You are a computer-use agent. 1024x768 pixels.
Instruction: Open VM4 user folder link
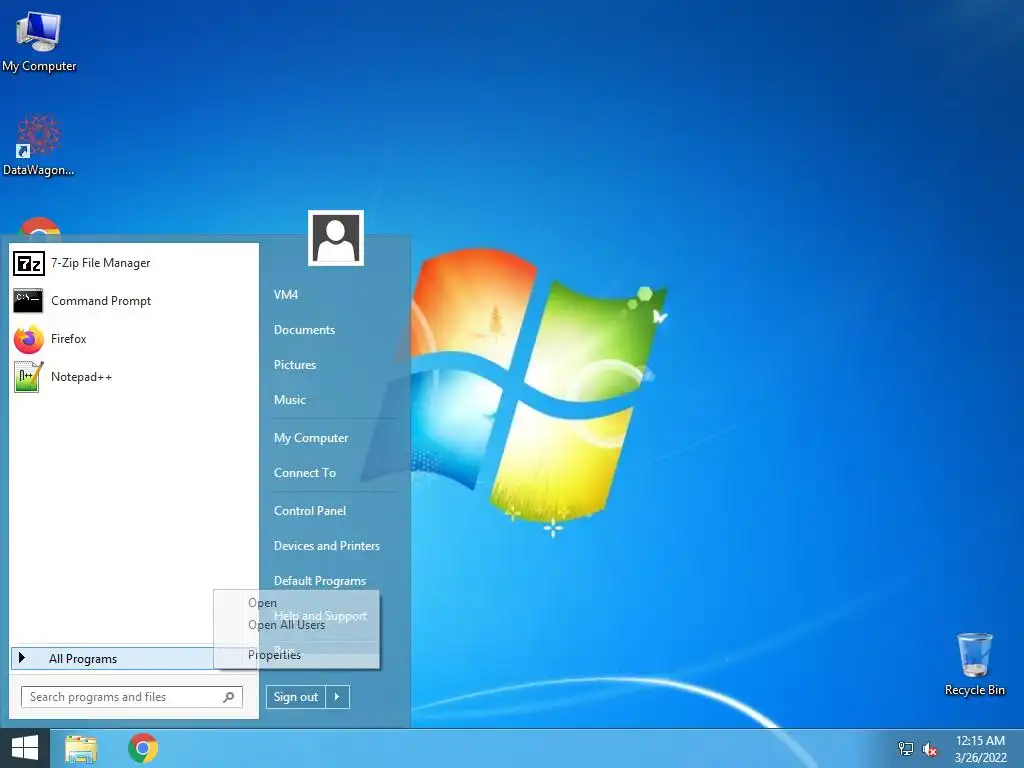286,295
